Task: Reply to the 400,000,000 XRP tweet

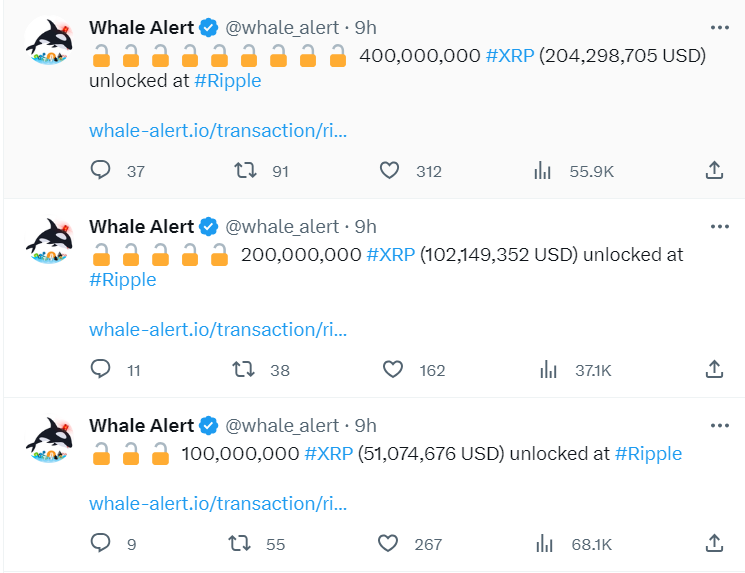Action: click(100, 170)
